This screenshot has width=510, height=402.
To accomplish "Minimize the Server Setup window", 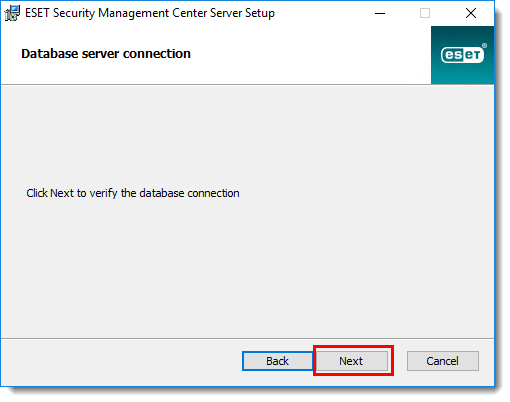I will coord(380,13).
